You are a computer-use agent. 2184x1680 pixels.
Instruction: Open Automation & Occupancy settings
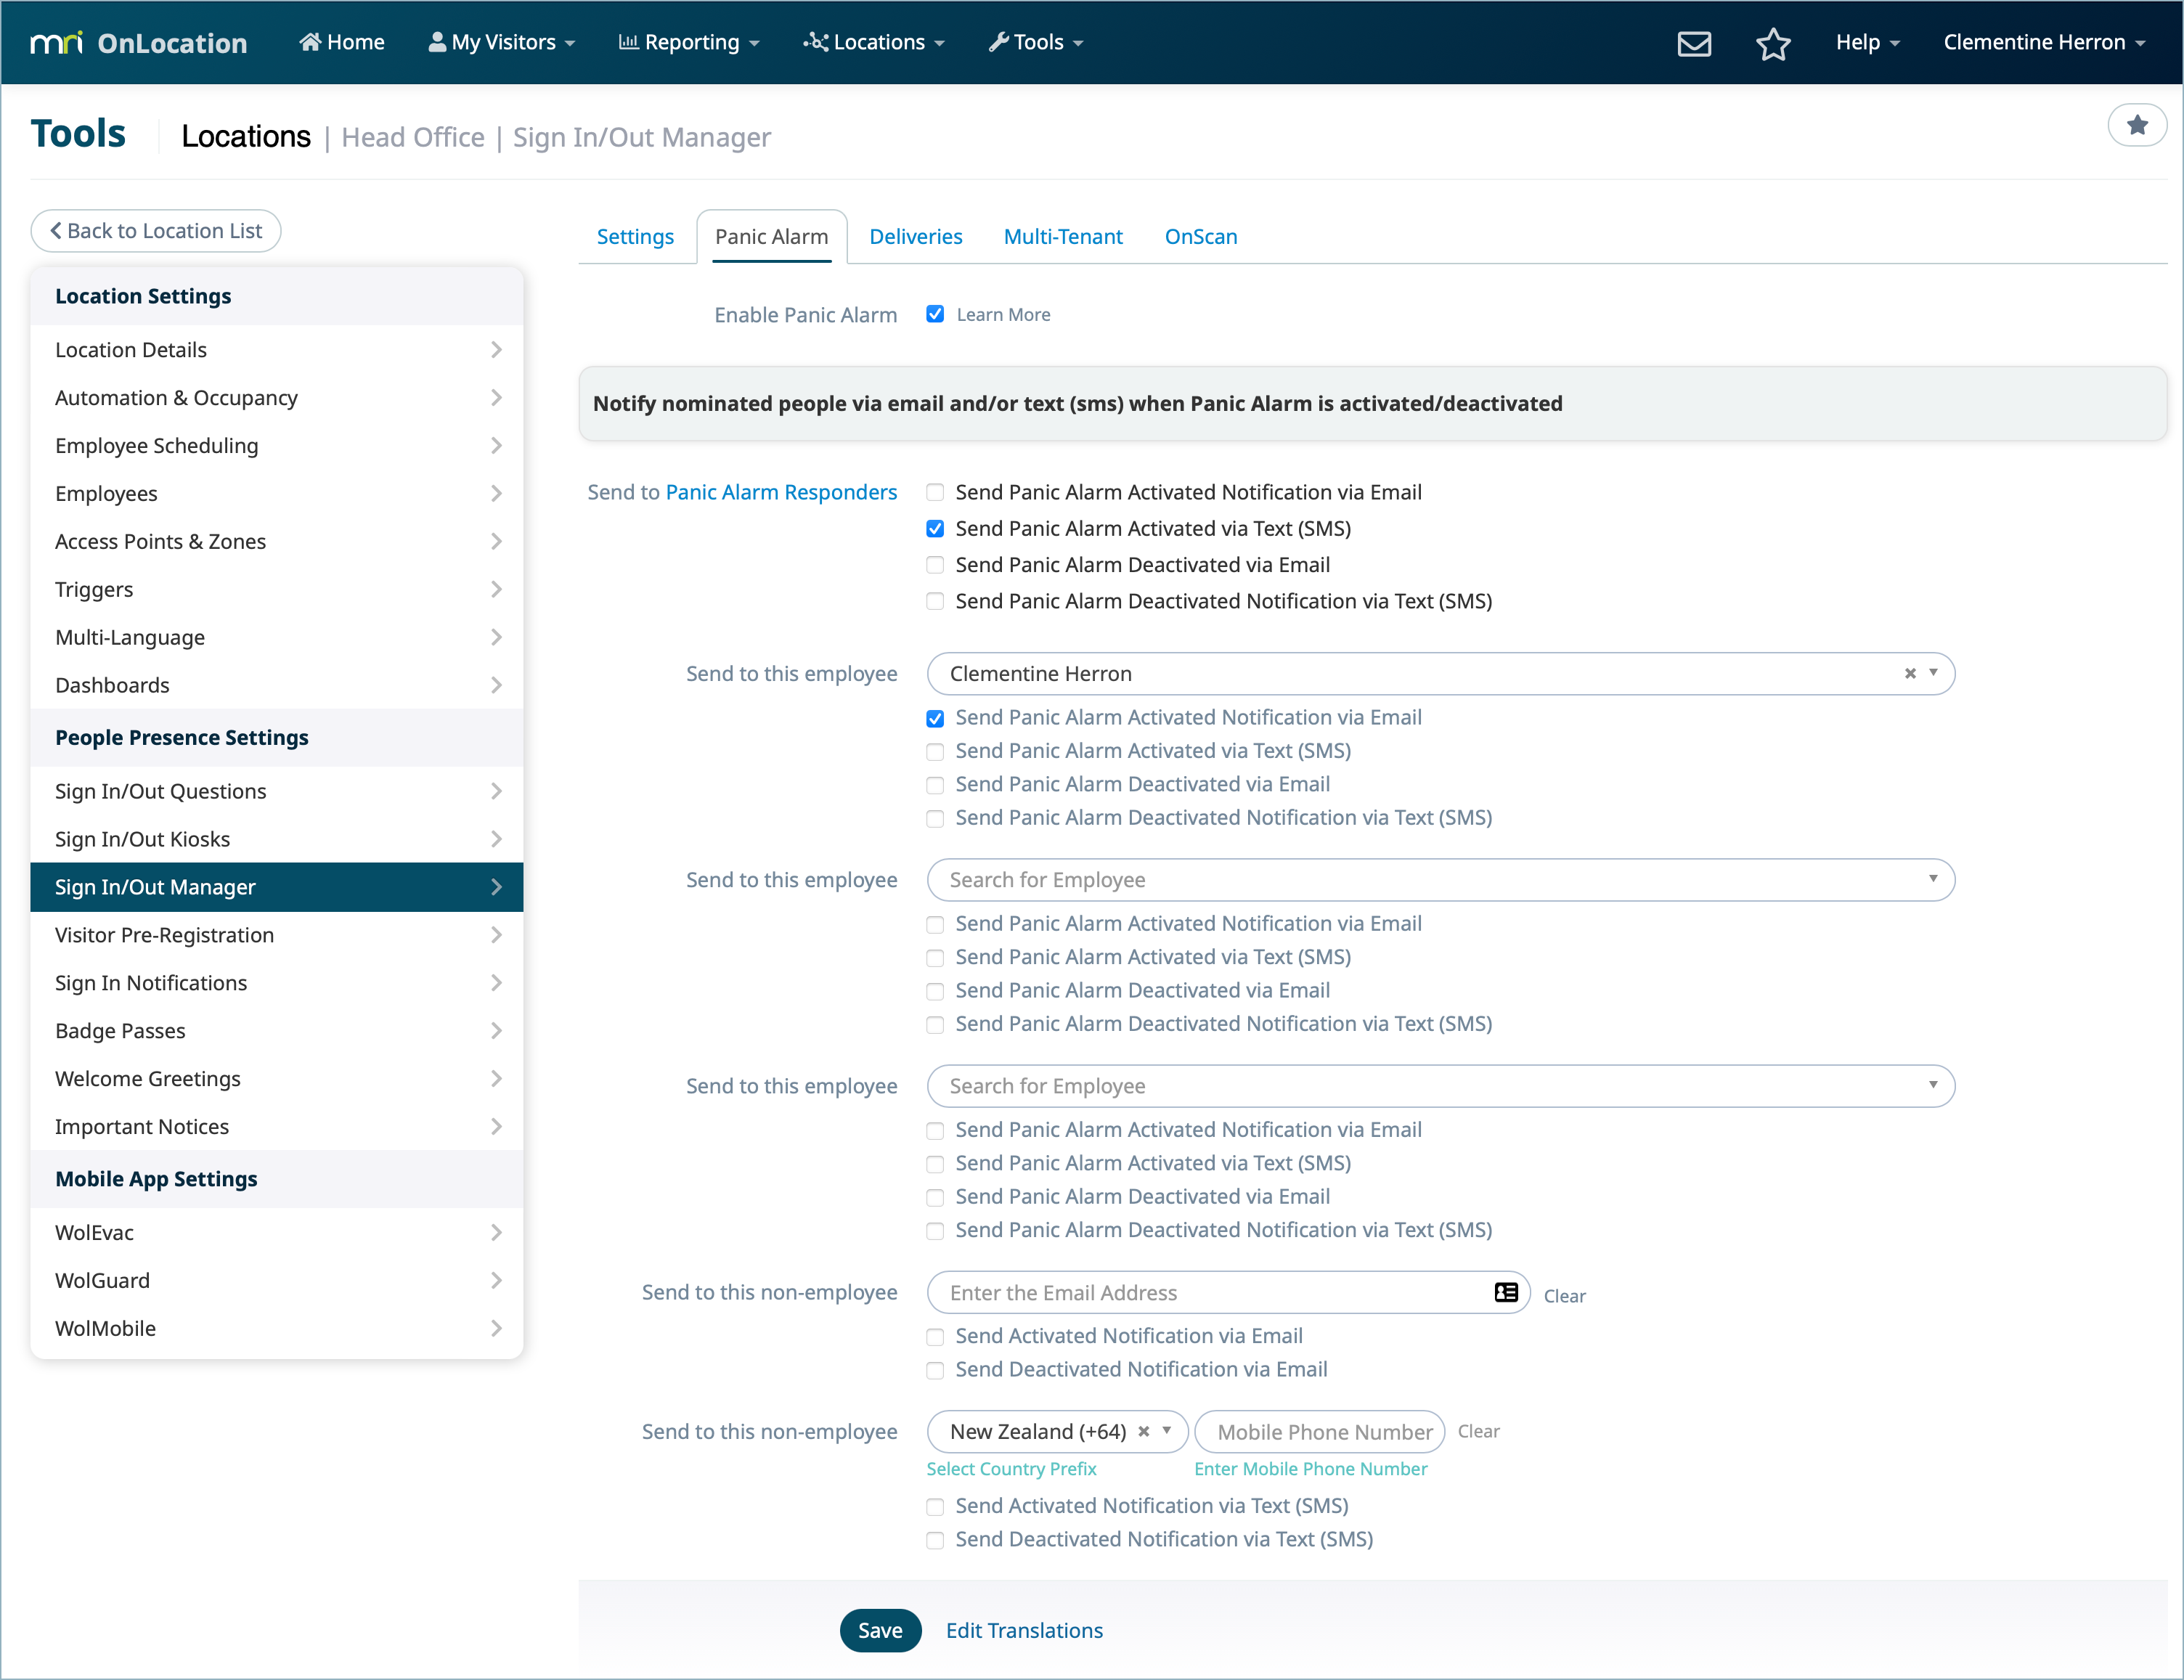point(277,398)
